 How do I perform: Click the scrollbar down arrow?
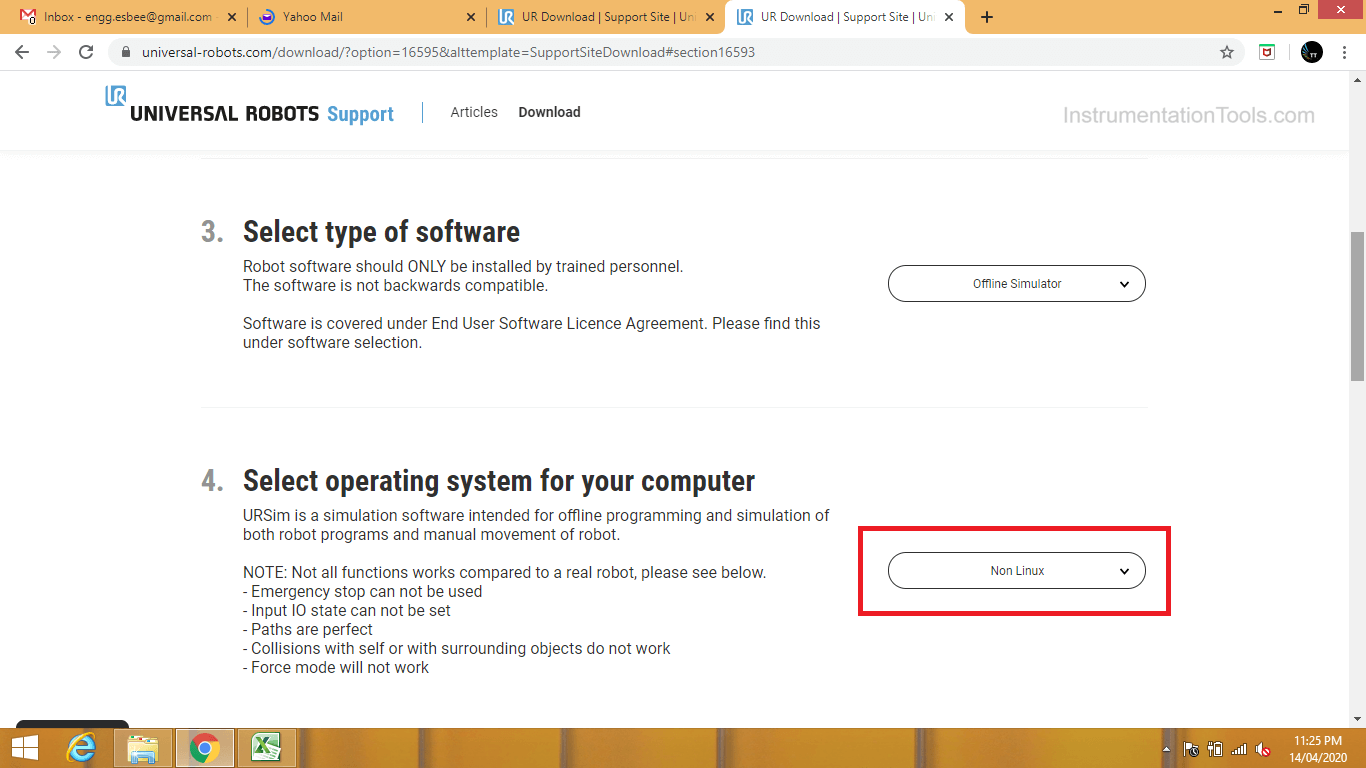1357,718
